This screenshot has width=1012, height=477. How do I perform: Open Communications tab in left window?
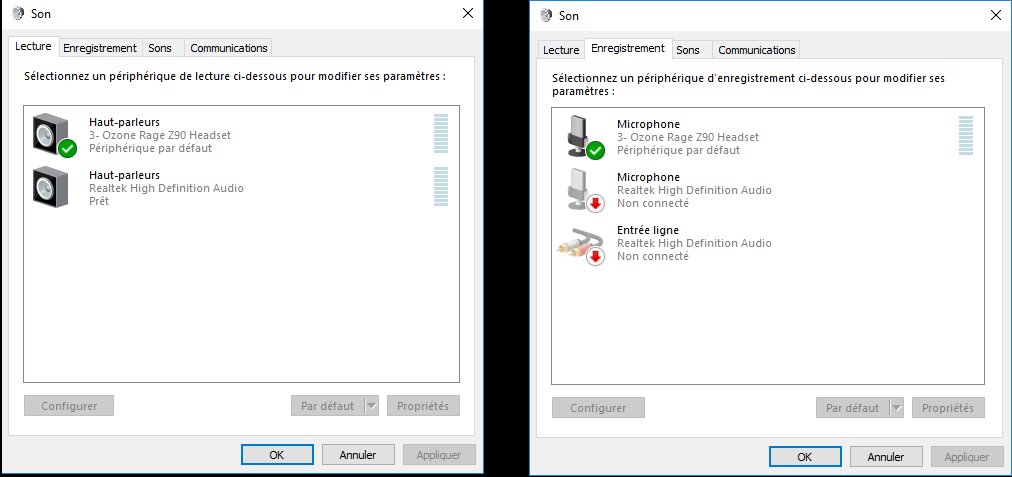[228, 48]
